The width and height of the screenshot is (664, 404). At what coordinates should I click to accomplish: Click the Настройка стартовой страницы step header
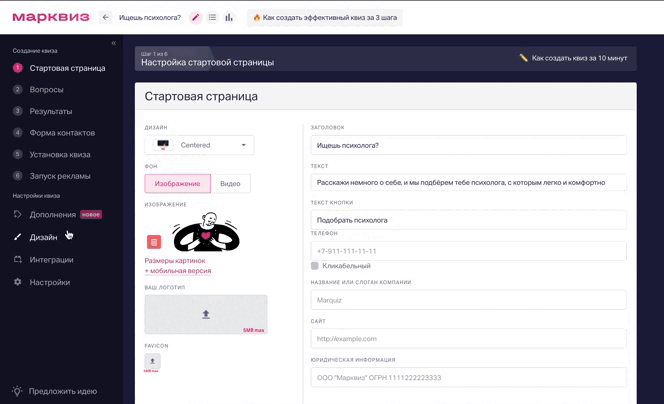click(x=207, y=63)
